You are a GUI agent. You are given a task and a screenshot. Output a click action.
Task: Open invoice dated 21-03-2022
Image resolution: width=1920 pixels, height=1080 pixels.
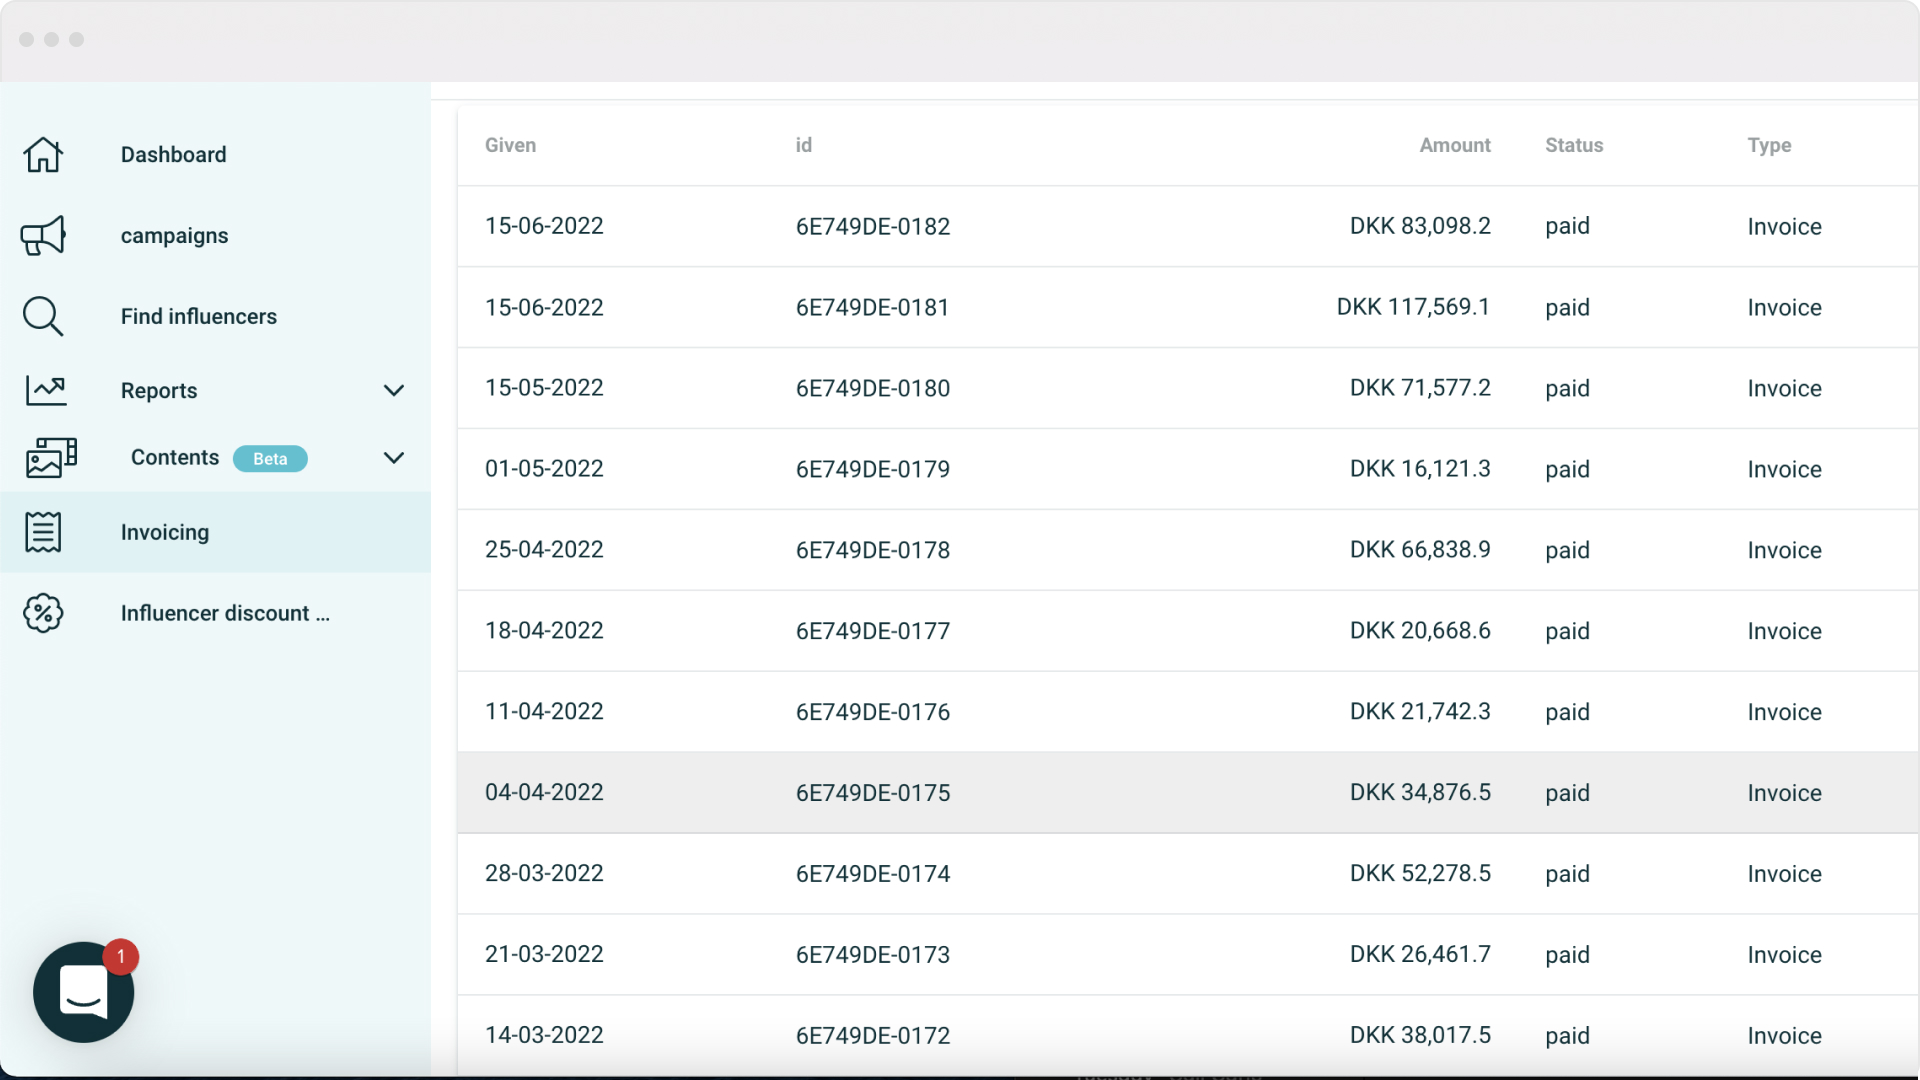(x=544, y=954)
